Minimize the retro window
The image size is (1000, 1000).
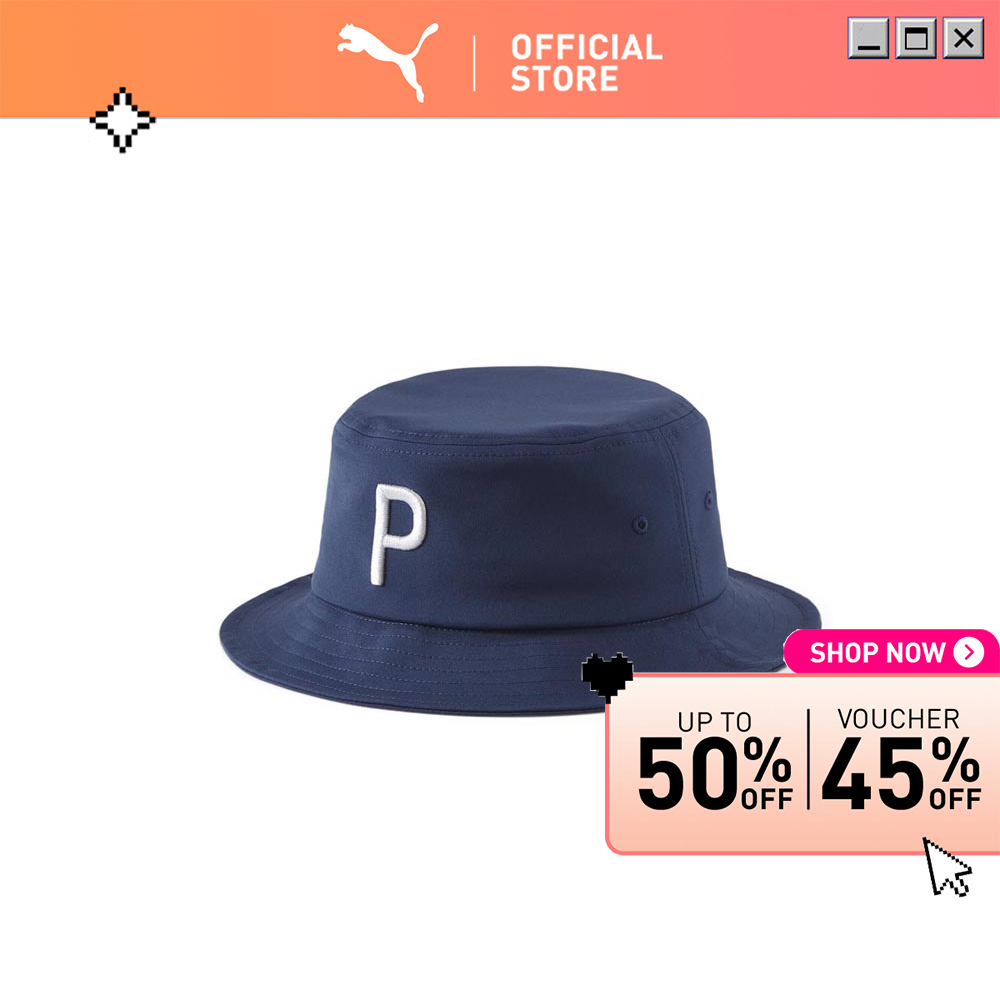pyautogui.click(x=868, y=38)
